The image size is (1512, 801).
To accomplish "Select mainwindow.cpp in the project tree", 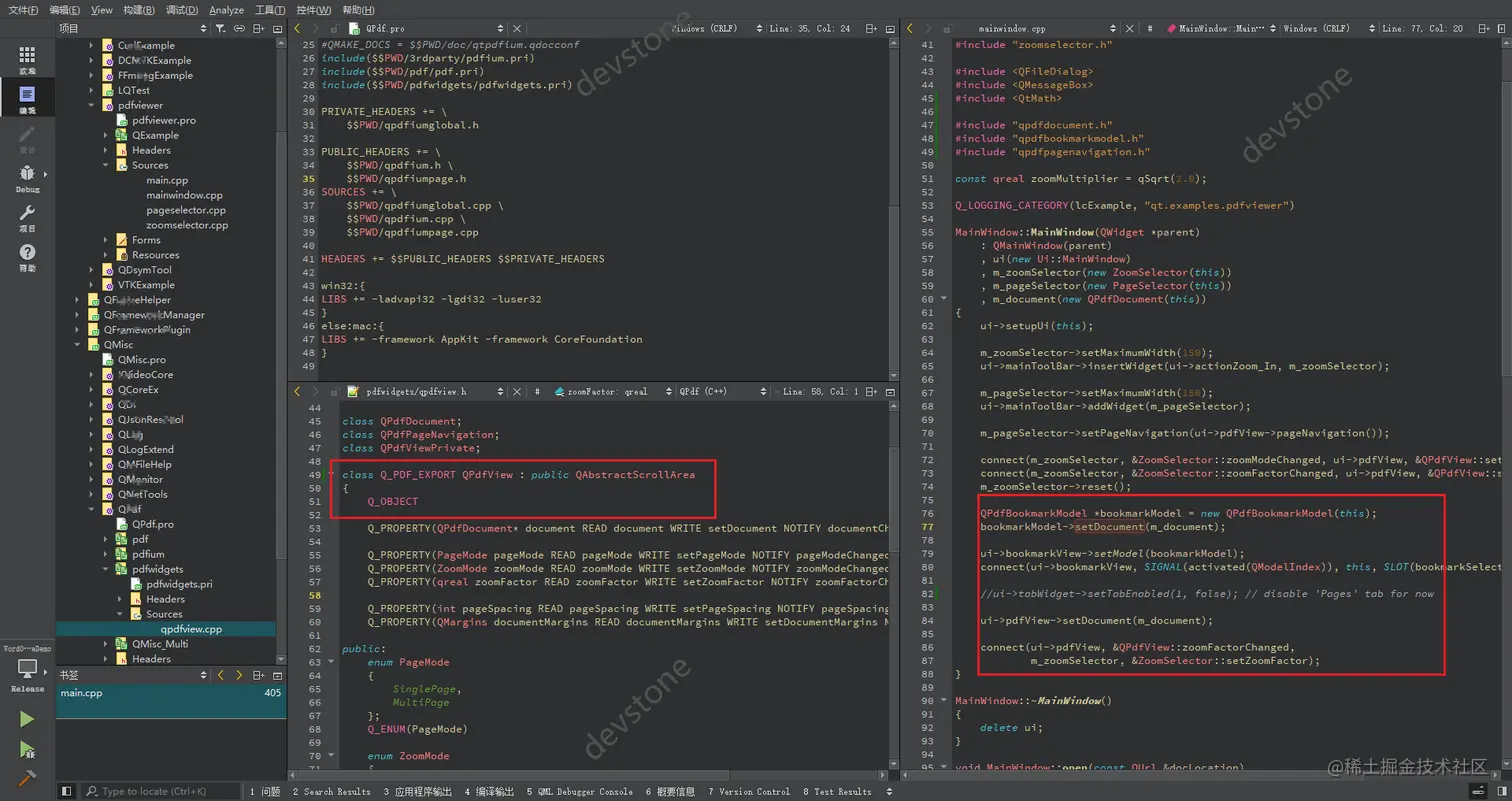I will point(184,195).
